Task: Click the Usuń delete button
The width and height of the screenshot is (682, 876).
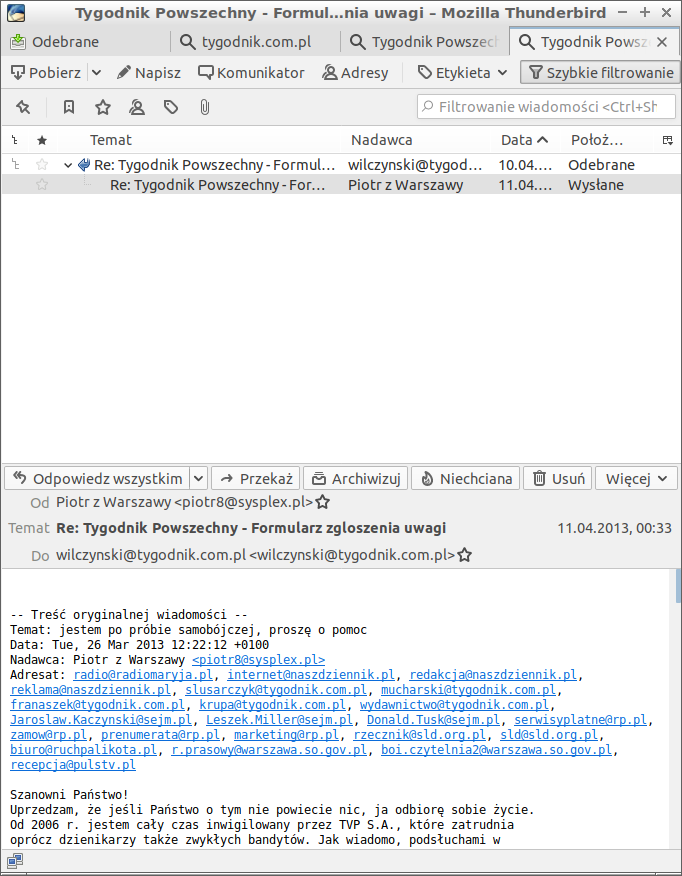Action: (557, 478)
